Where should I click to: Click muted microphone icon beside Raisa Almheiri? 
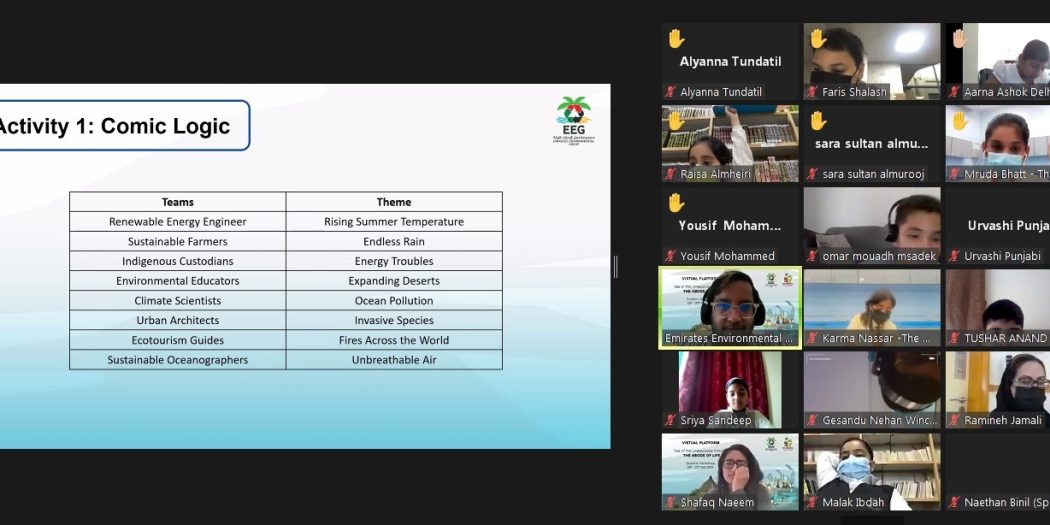pos(670,174)
